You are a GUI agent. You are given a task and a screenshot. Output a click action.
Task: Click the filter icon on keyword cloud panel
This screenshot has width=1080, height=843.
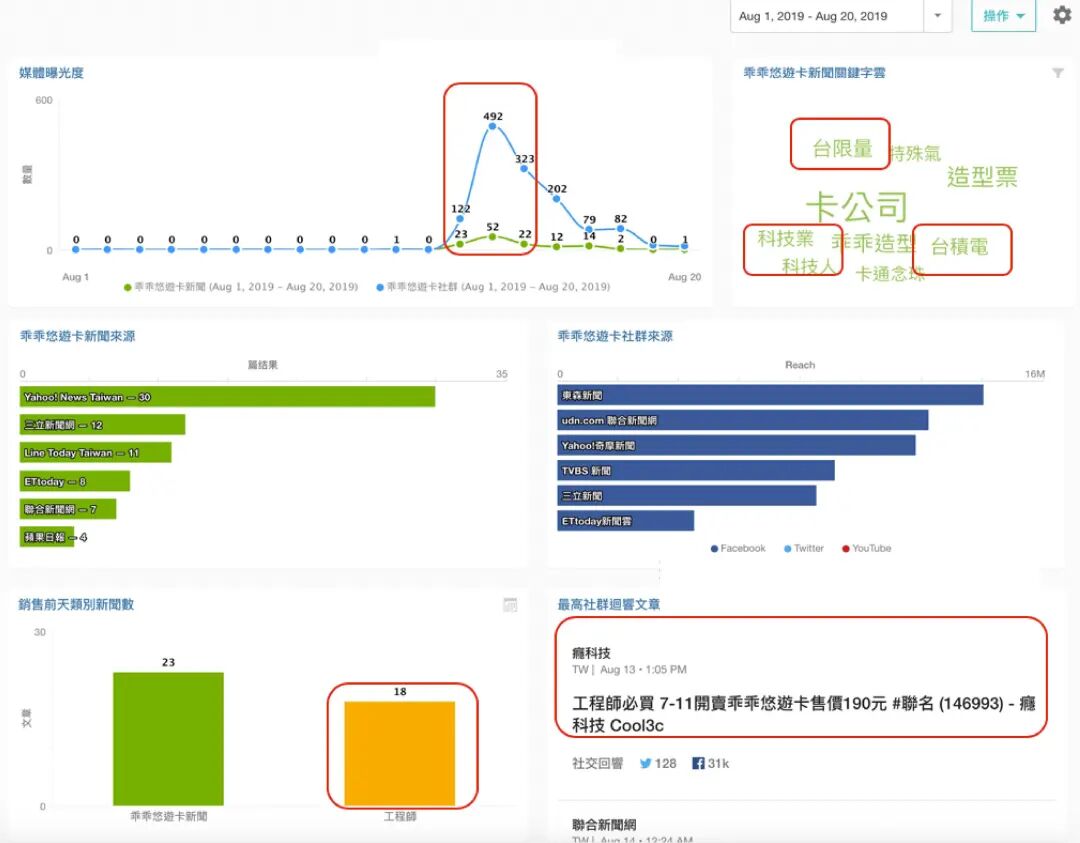pyautogui.click(x=1058, y=73)
